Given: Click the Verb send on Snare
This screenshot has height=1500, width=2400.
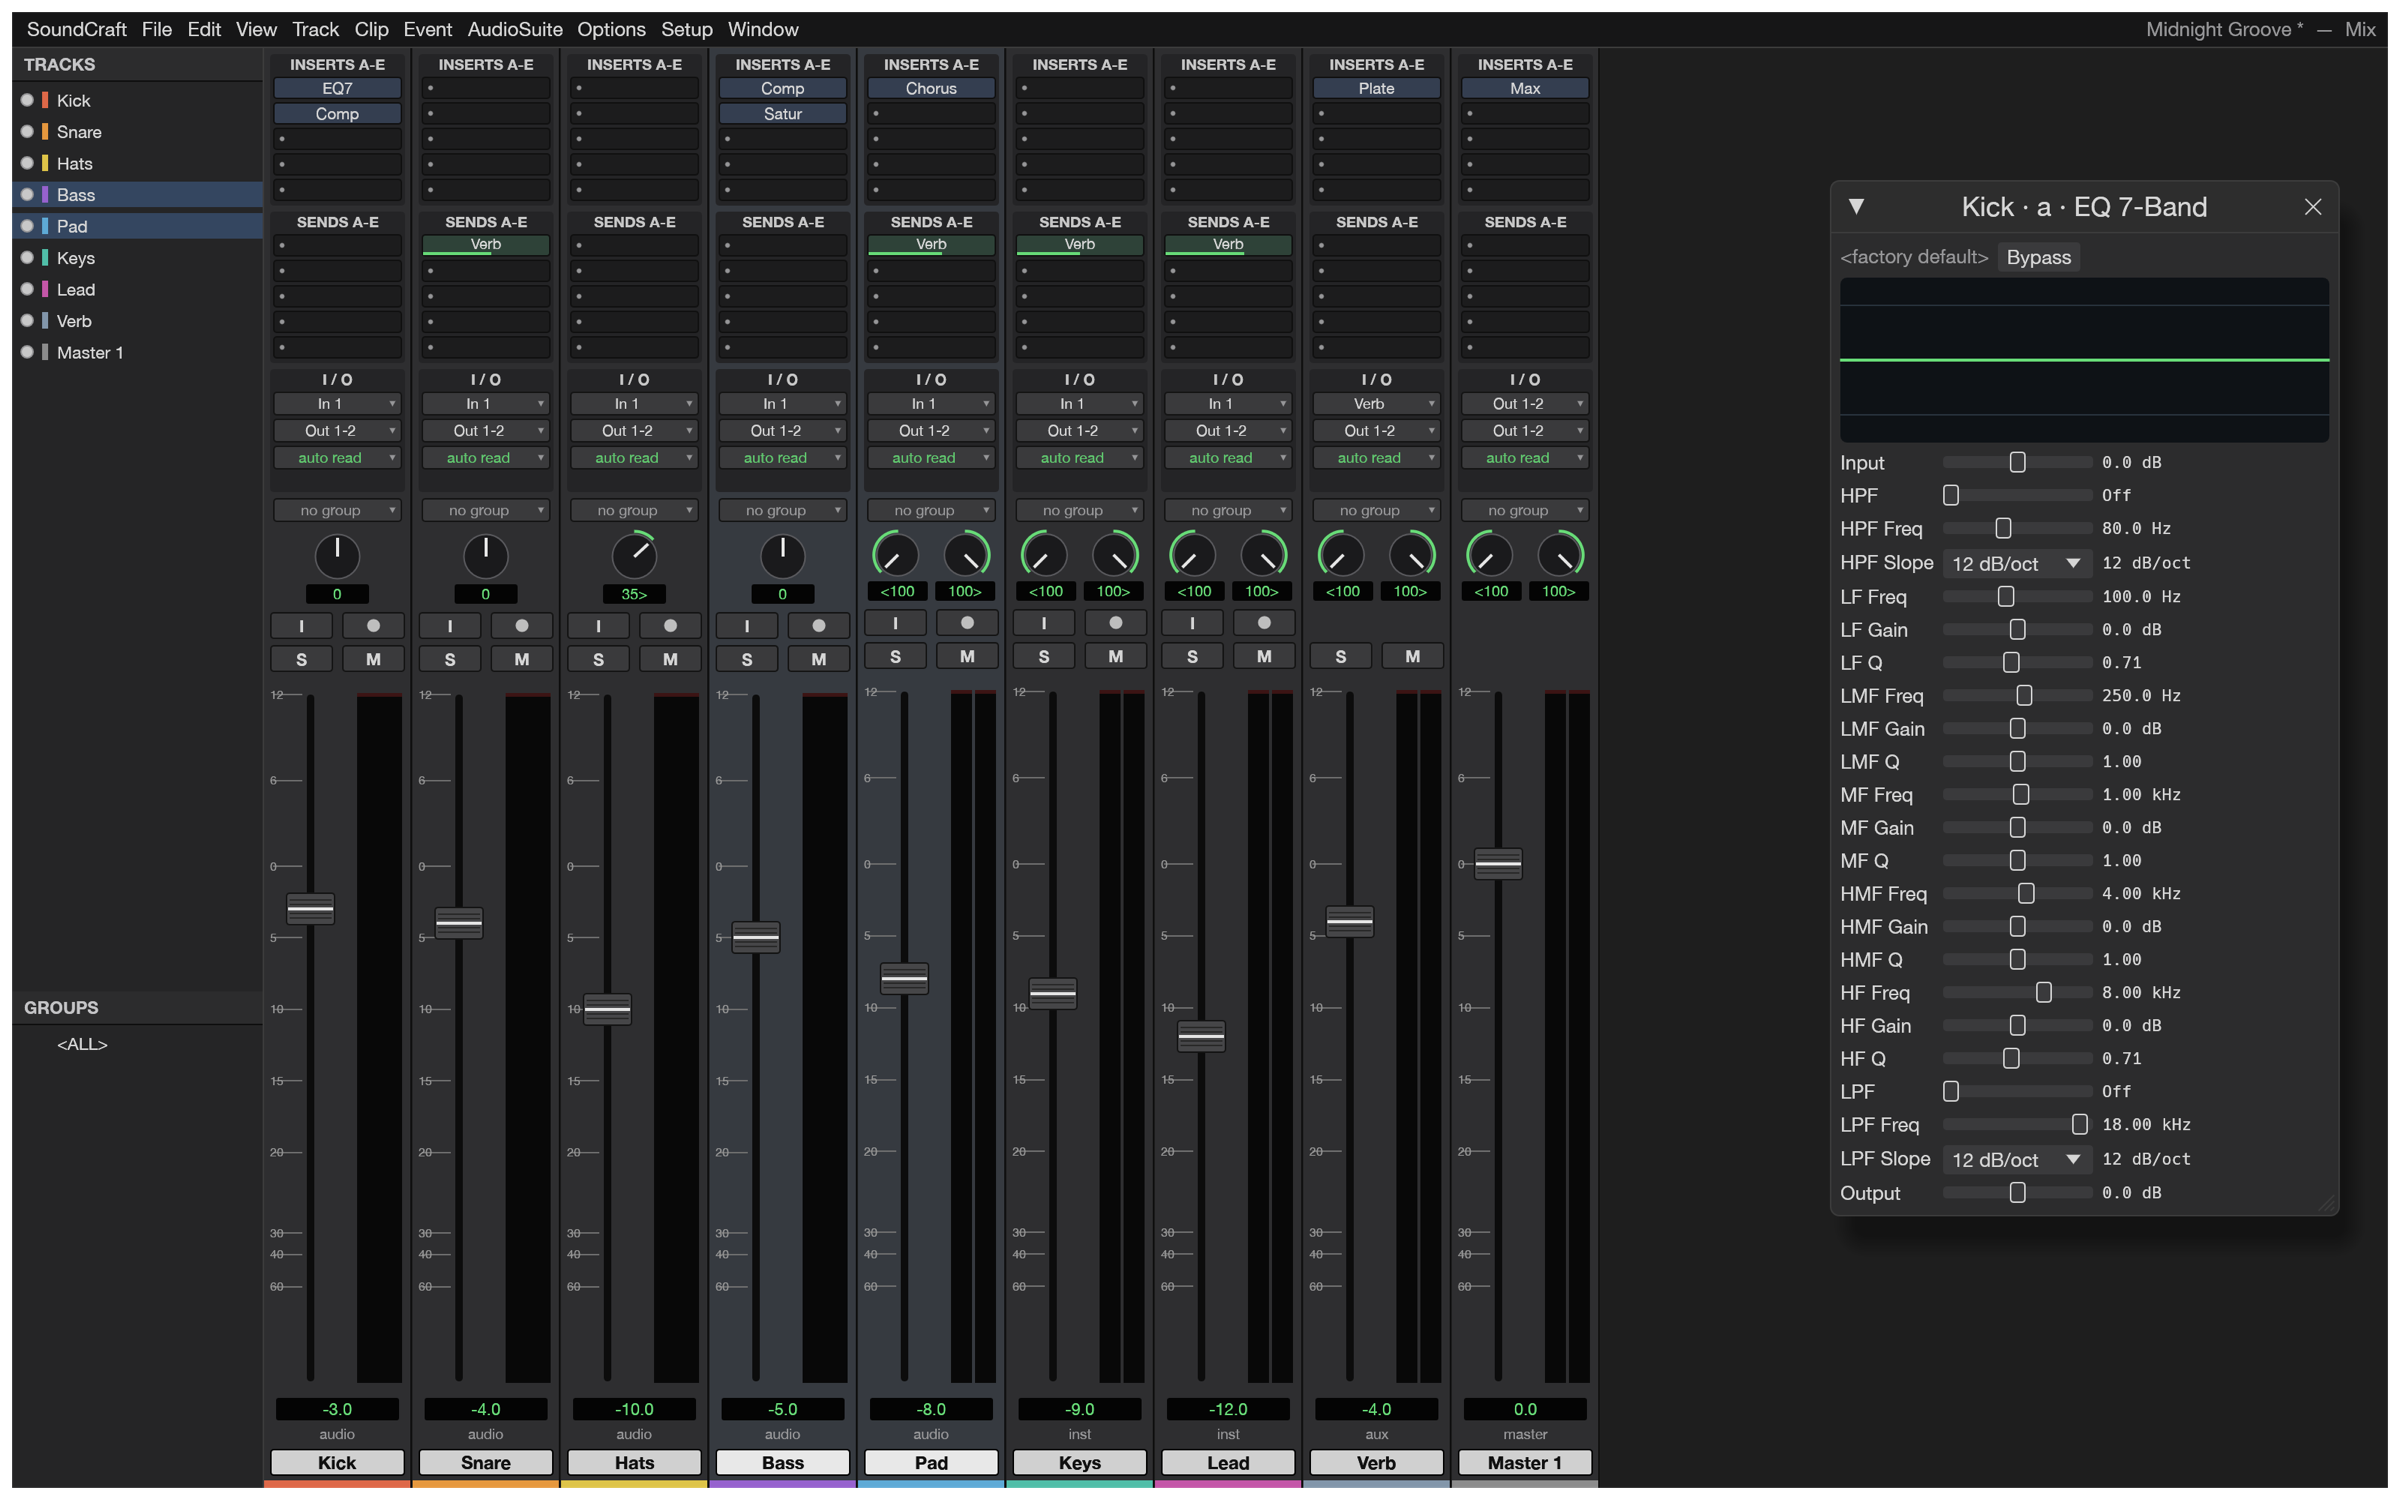Looking at the screenshot, I should pos(486,245).
